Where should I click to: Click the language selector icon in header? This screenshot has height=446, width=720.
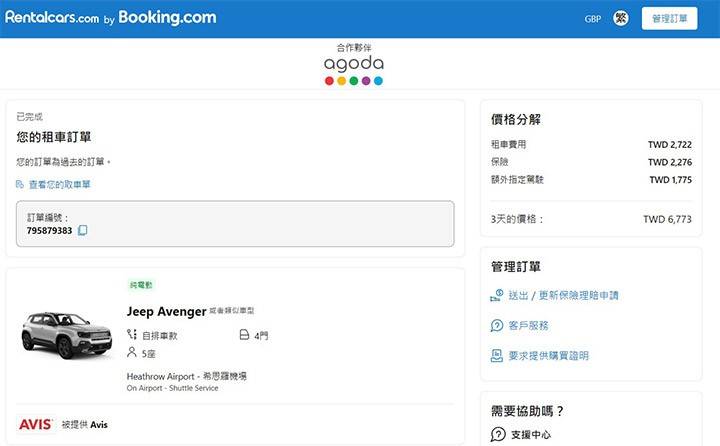click(x=620, y=19)
